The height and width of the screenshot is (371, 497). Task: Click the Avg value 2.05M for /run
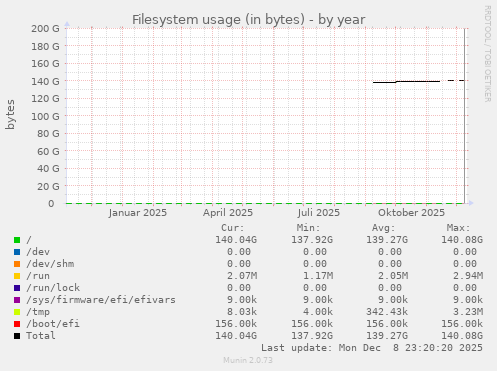coord(393,276)
